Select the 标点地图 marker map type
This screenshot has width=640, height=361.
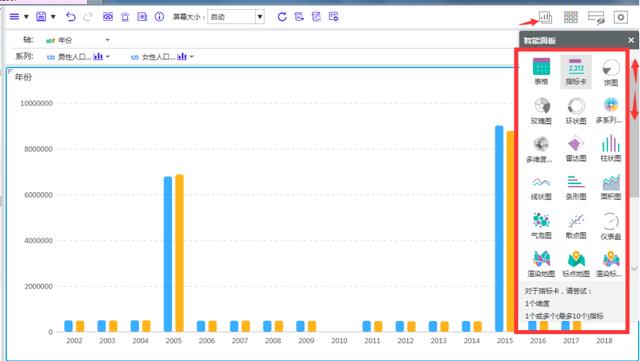pos(576,264)
